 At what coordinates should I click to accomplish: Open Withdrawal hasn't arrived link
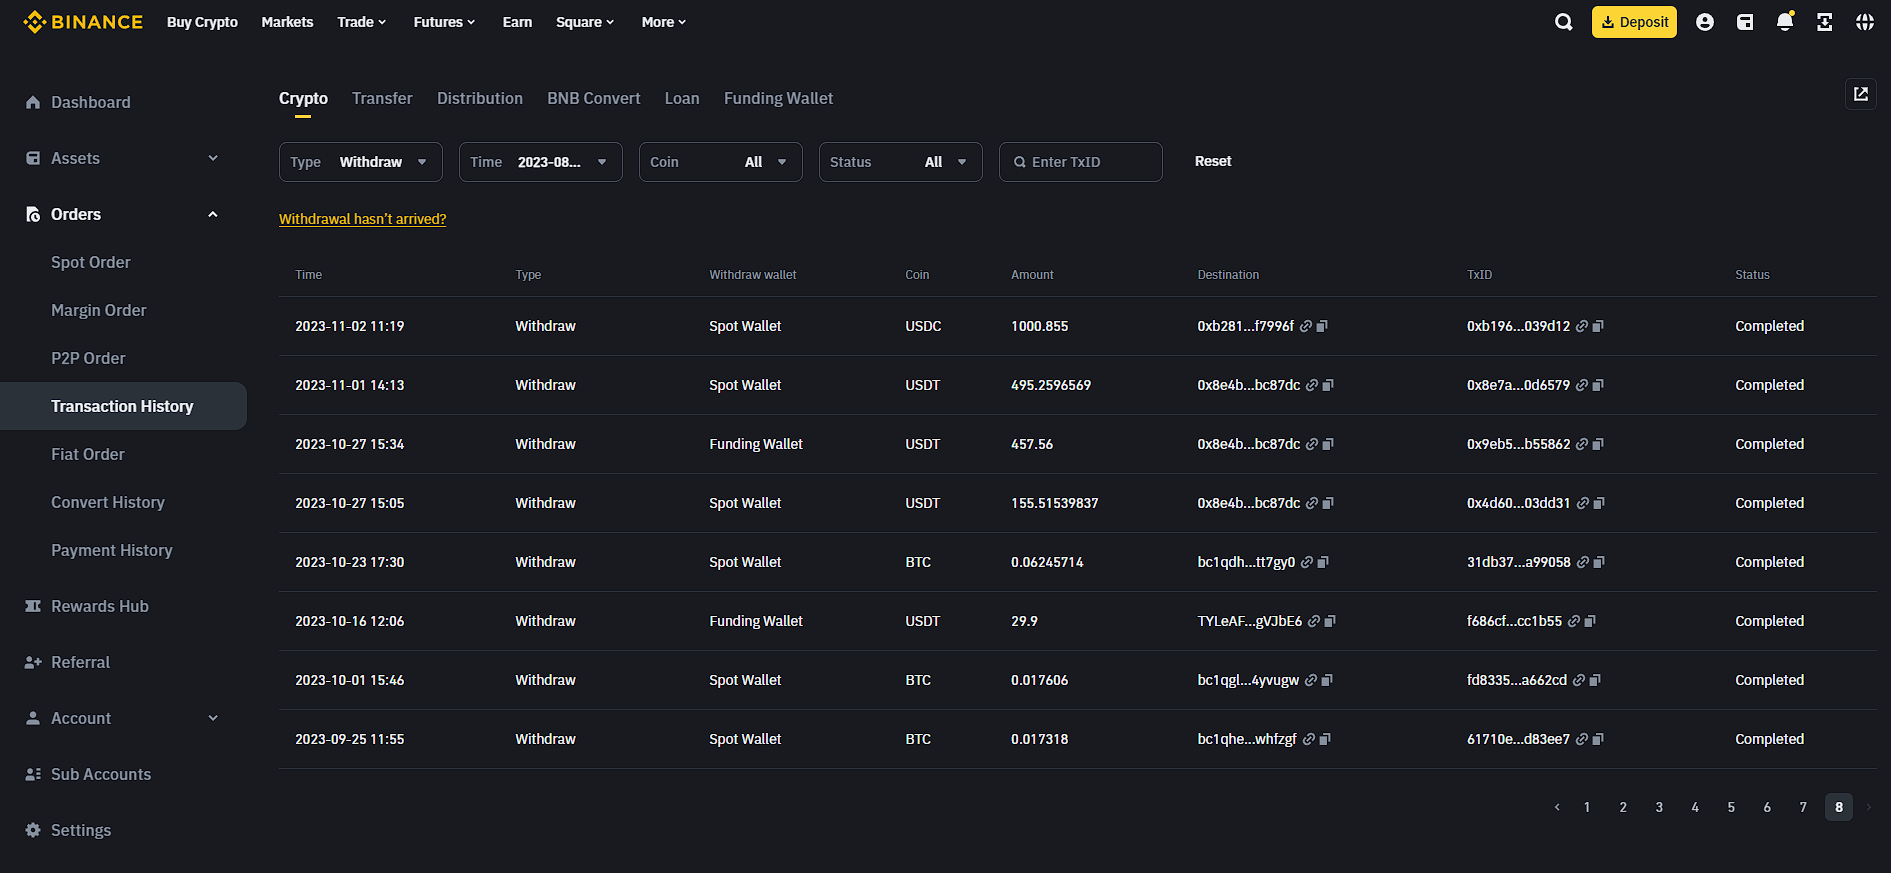pos(363,219)
